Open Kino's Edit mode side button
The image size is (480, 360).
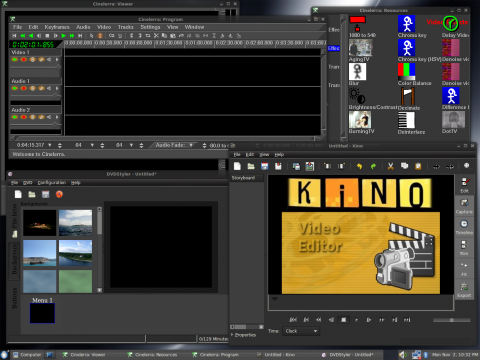[x=464, y=185]
